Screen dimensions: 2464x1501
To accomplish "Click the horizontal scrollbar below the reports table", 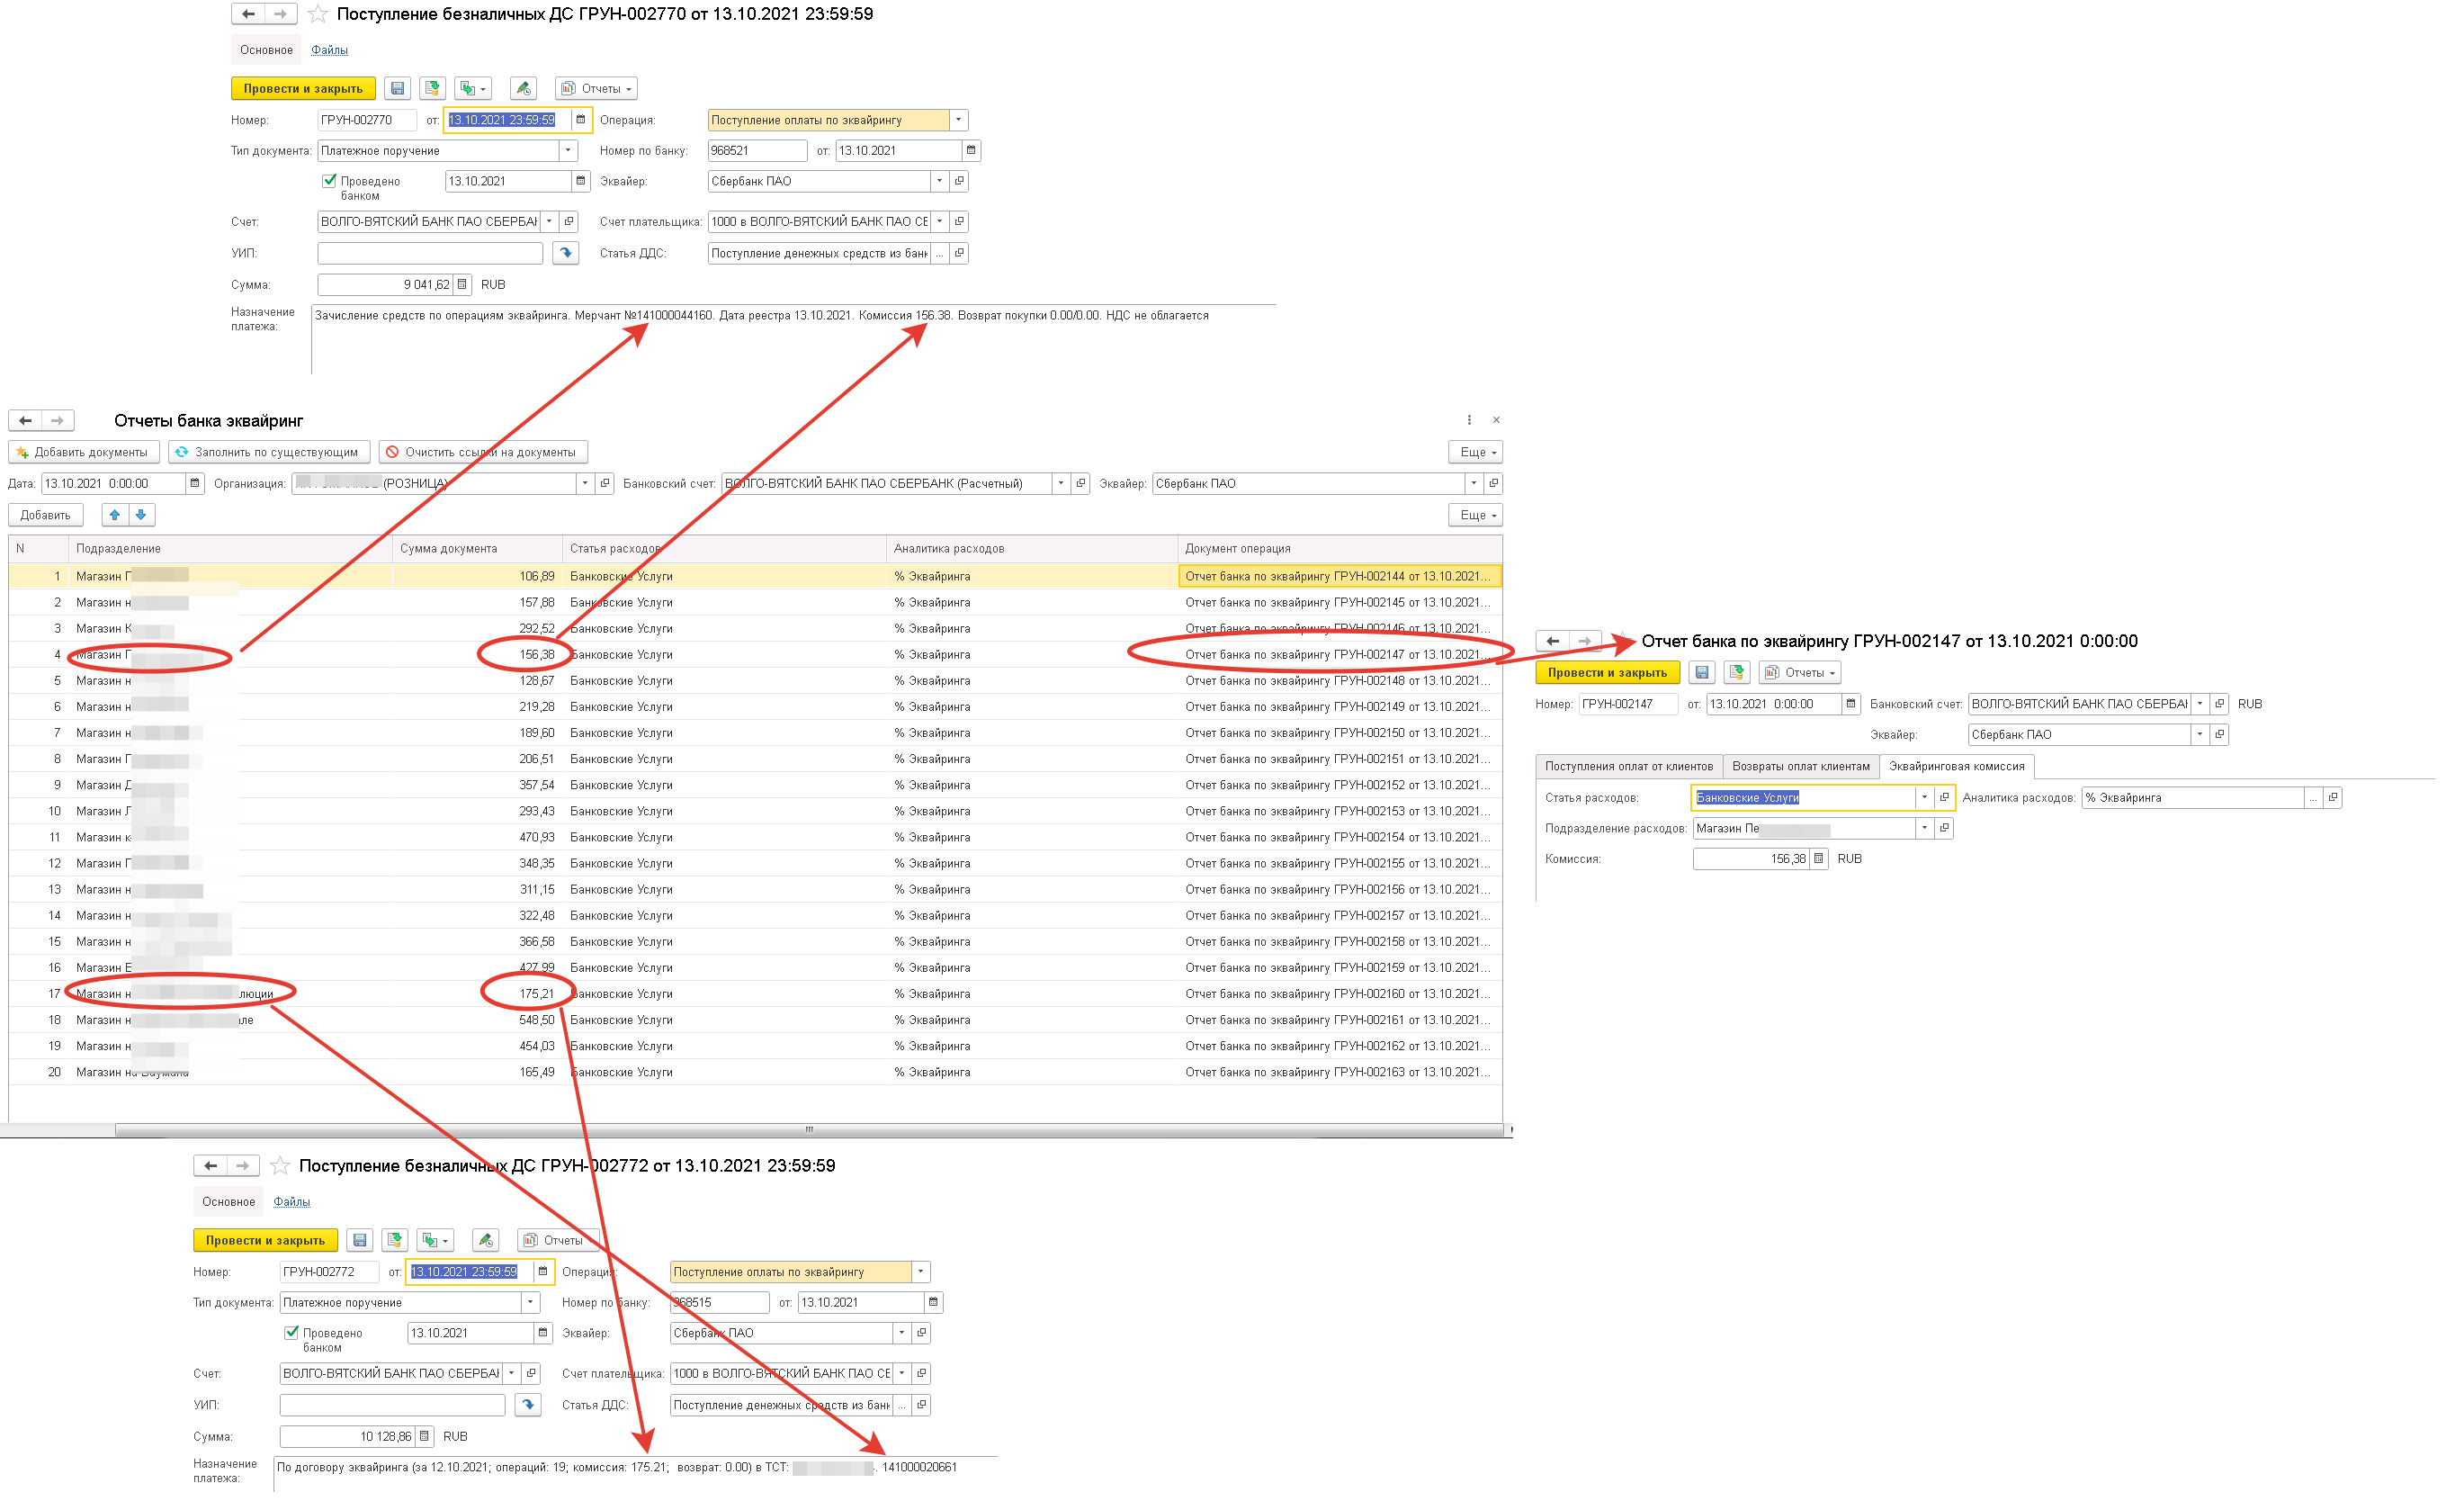I will (x=808, y=1130).
